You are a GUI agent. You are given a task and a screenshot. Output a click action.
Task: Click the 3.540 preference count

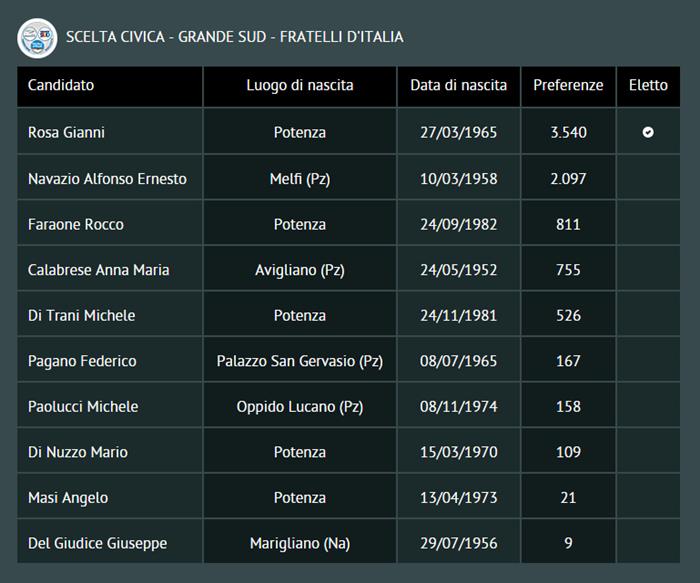coord(568,132)
